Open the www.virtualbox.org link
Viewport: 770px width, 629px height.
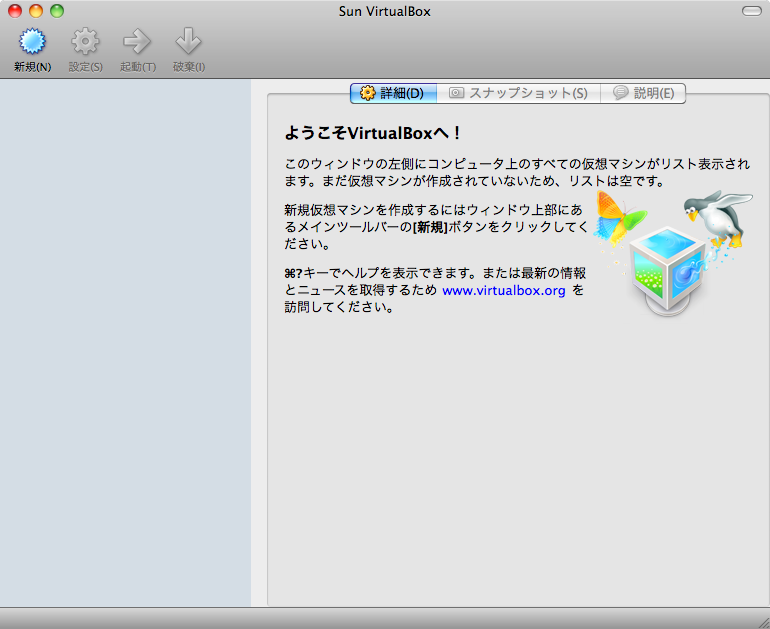pyautogui.click(x=504, y=291)
